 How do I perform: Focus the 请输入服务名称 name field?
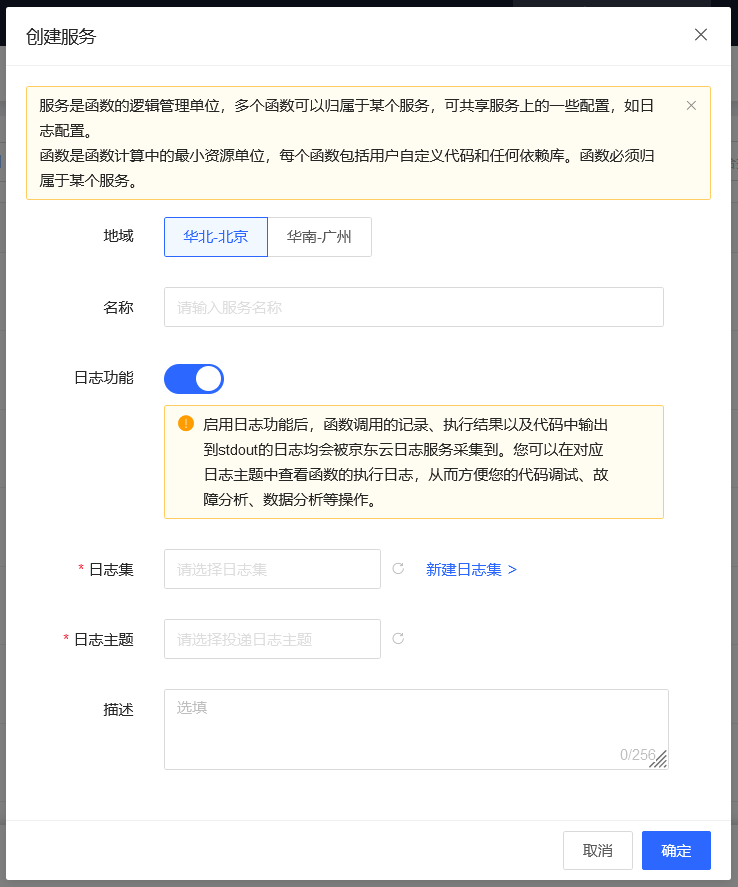click(x=414, y=307)
